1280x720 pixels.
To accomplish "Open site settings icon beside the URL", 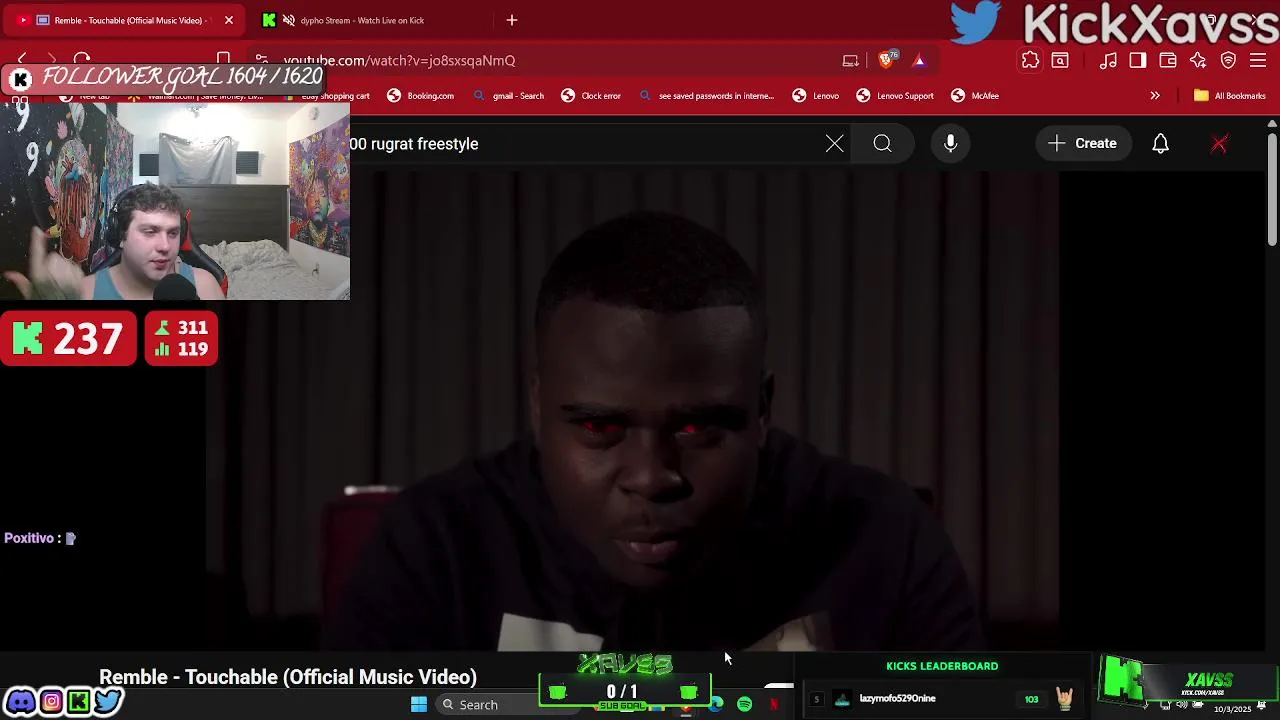I will [x=261, y=60].
